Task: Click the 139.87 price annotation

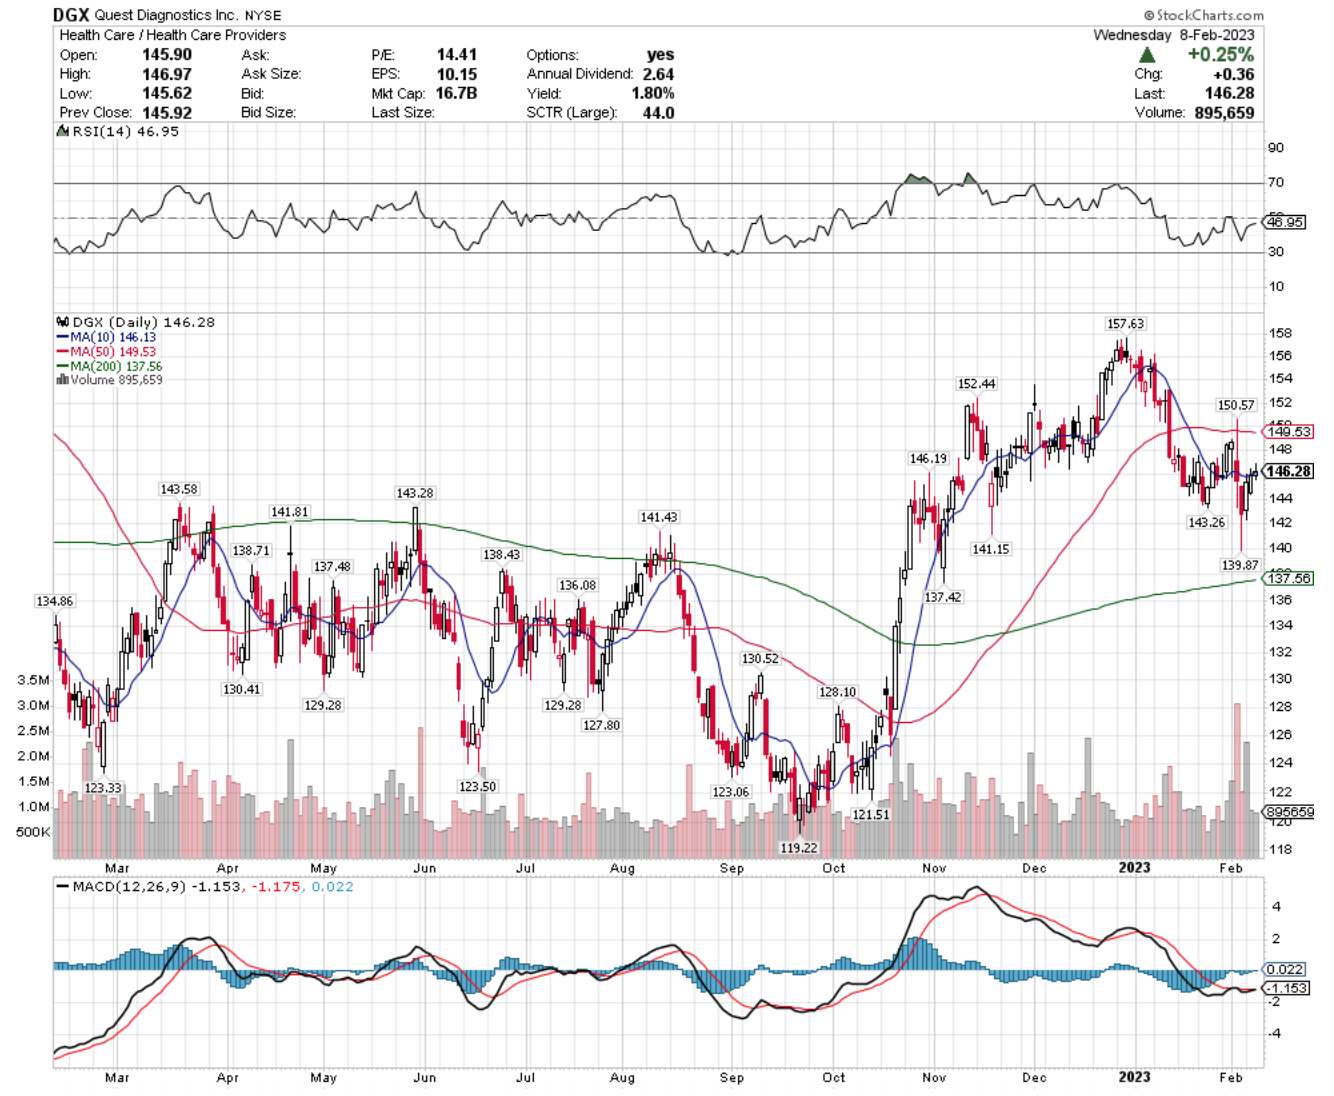Action: tap(1240, 565)
